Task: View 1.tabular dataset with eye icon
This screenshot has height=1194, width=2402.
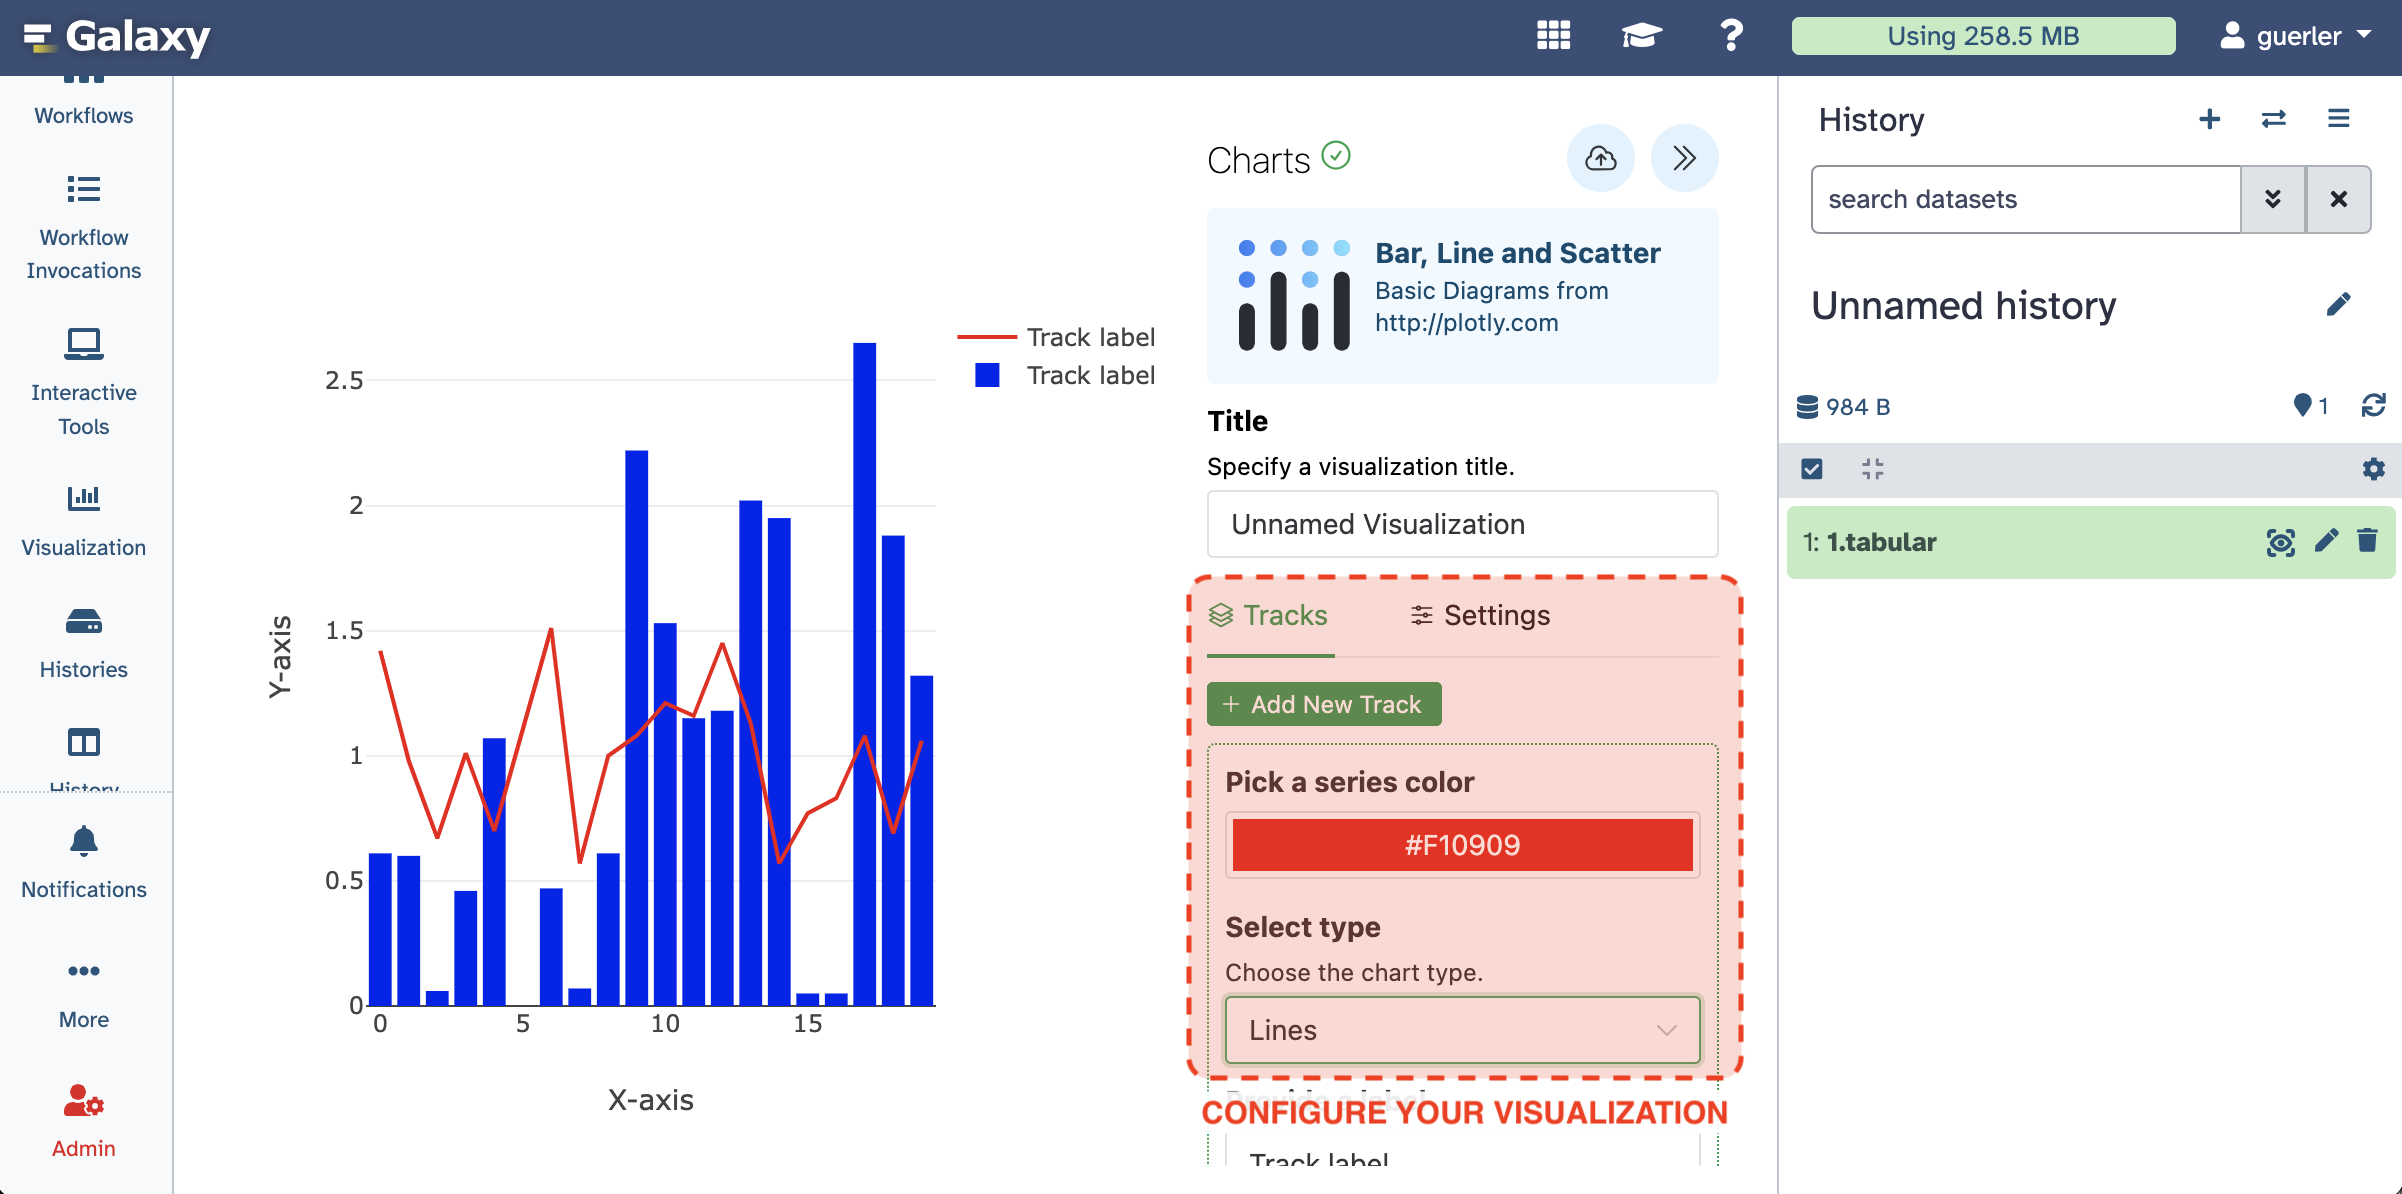Action: [x=2280, y=542]
